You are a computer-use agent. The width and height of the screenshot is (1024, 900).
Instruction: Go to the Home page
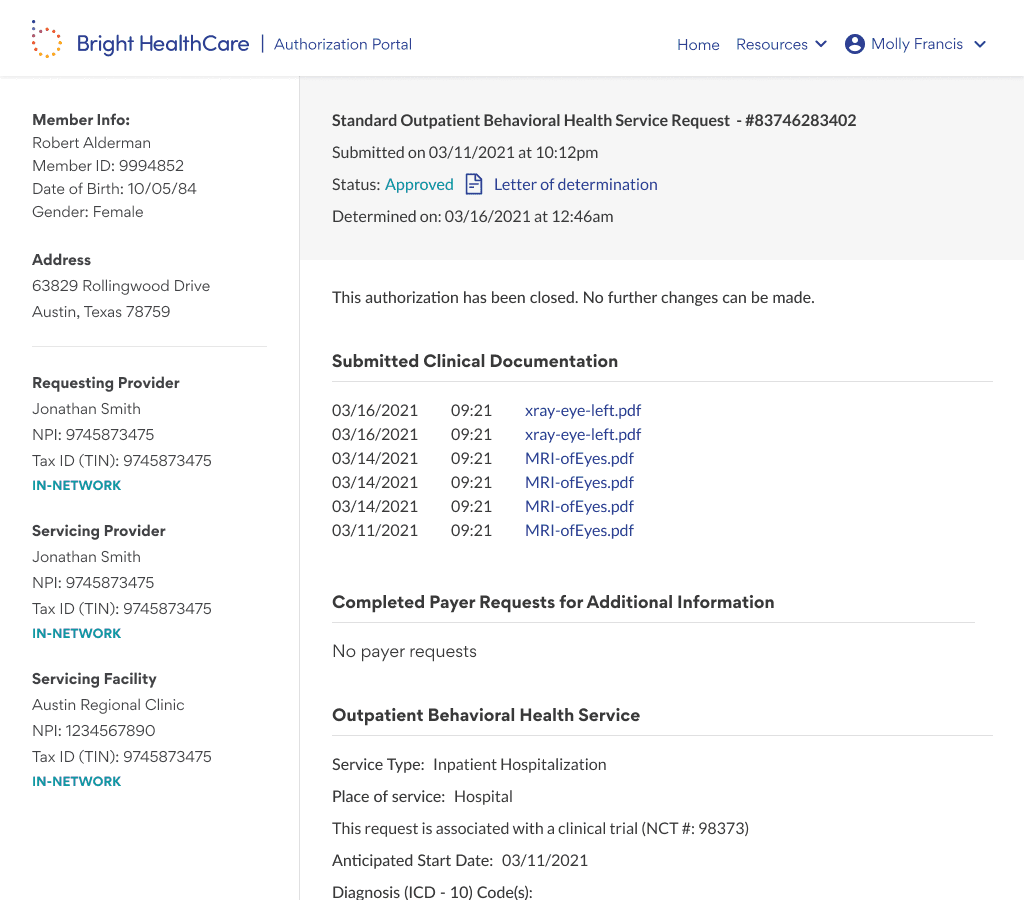click(698, 44)
